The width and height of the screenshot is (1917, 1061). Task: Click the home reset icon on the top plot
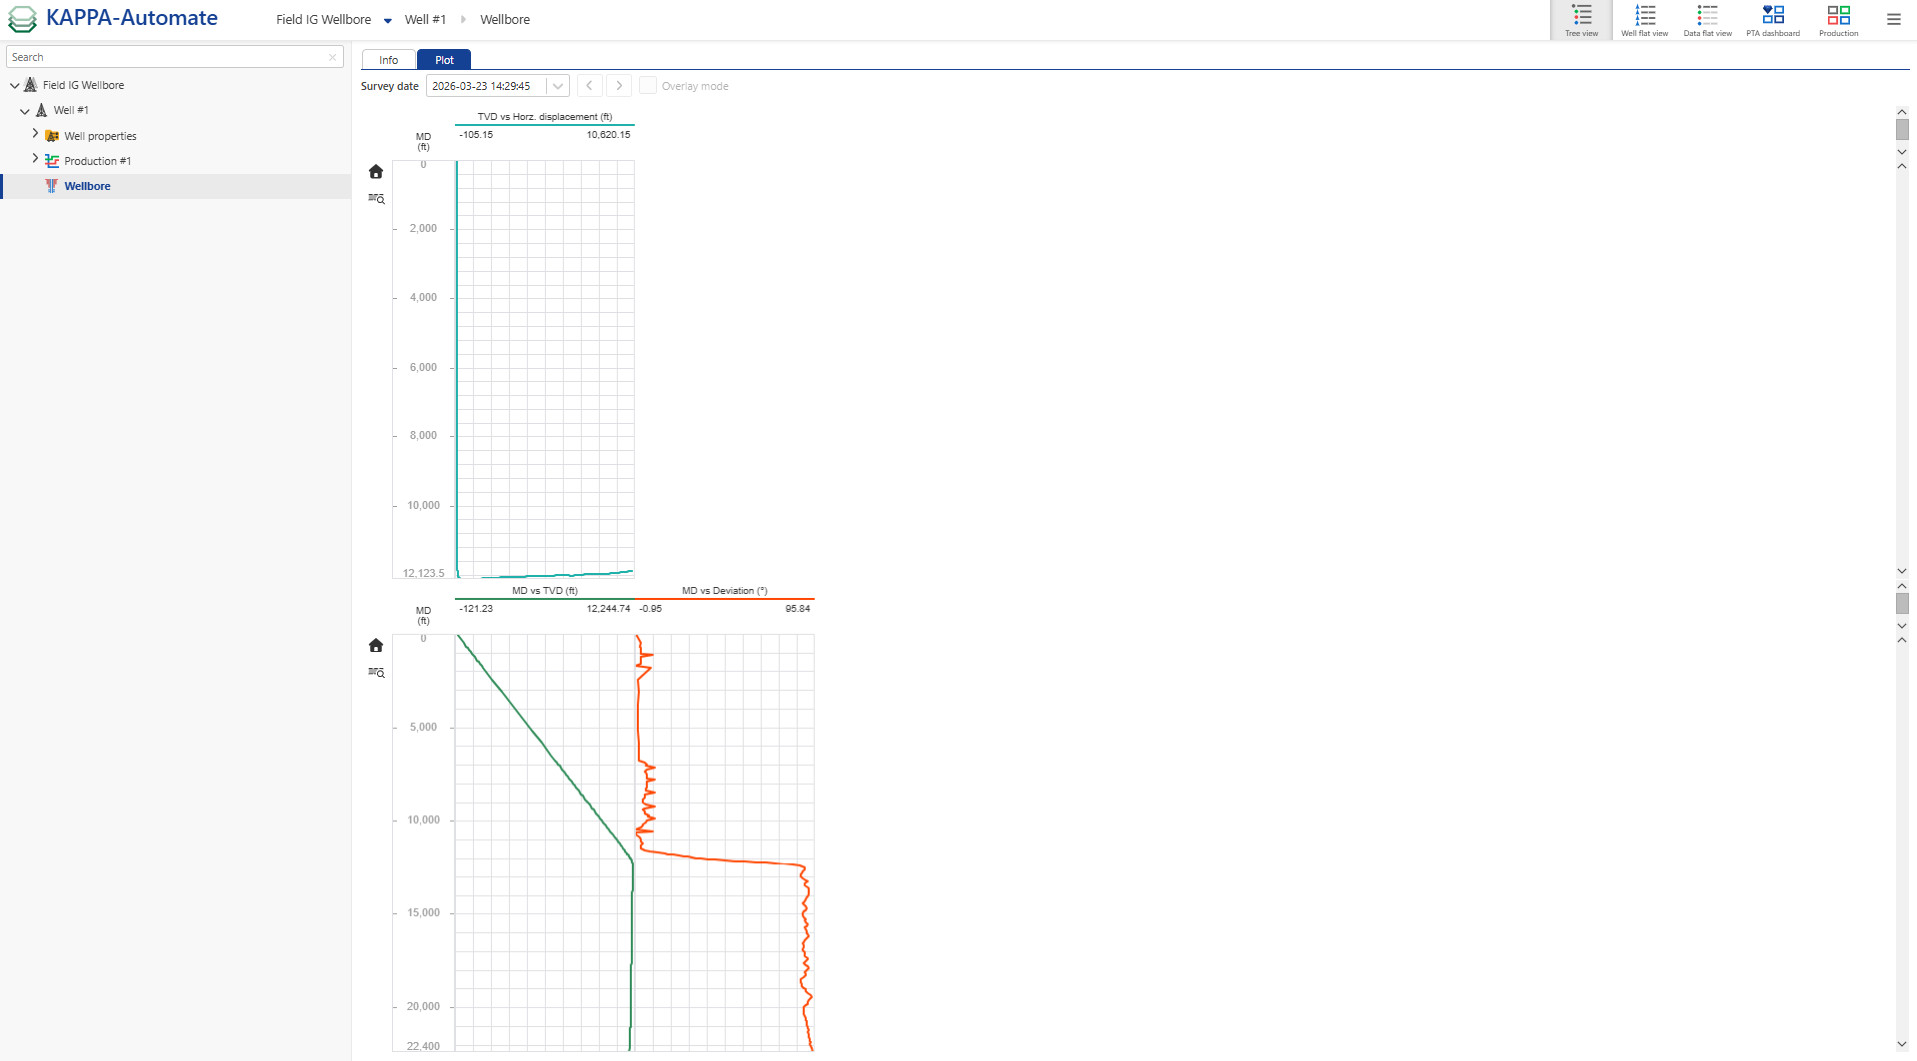376,171
